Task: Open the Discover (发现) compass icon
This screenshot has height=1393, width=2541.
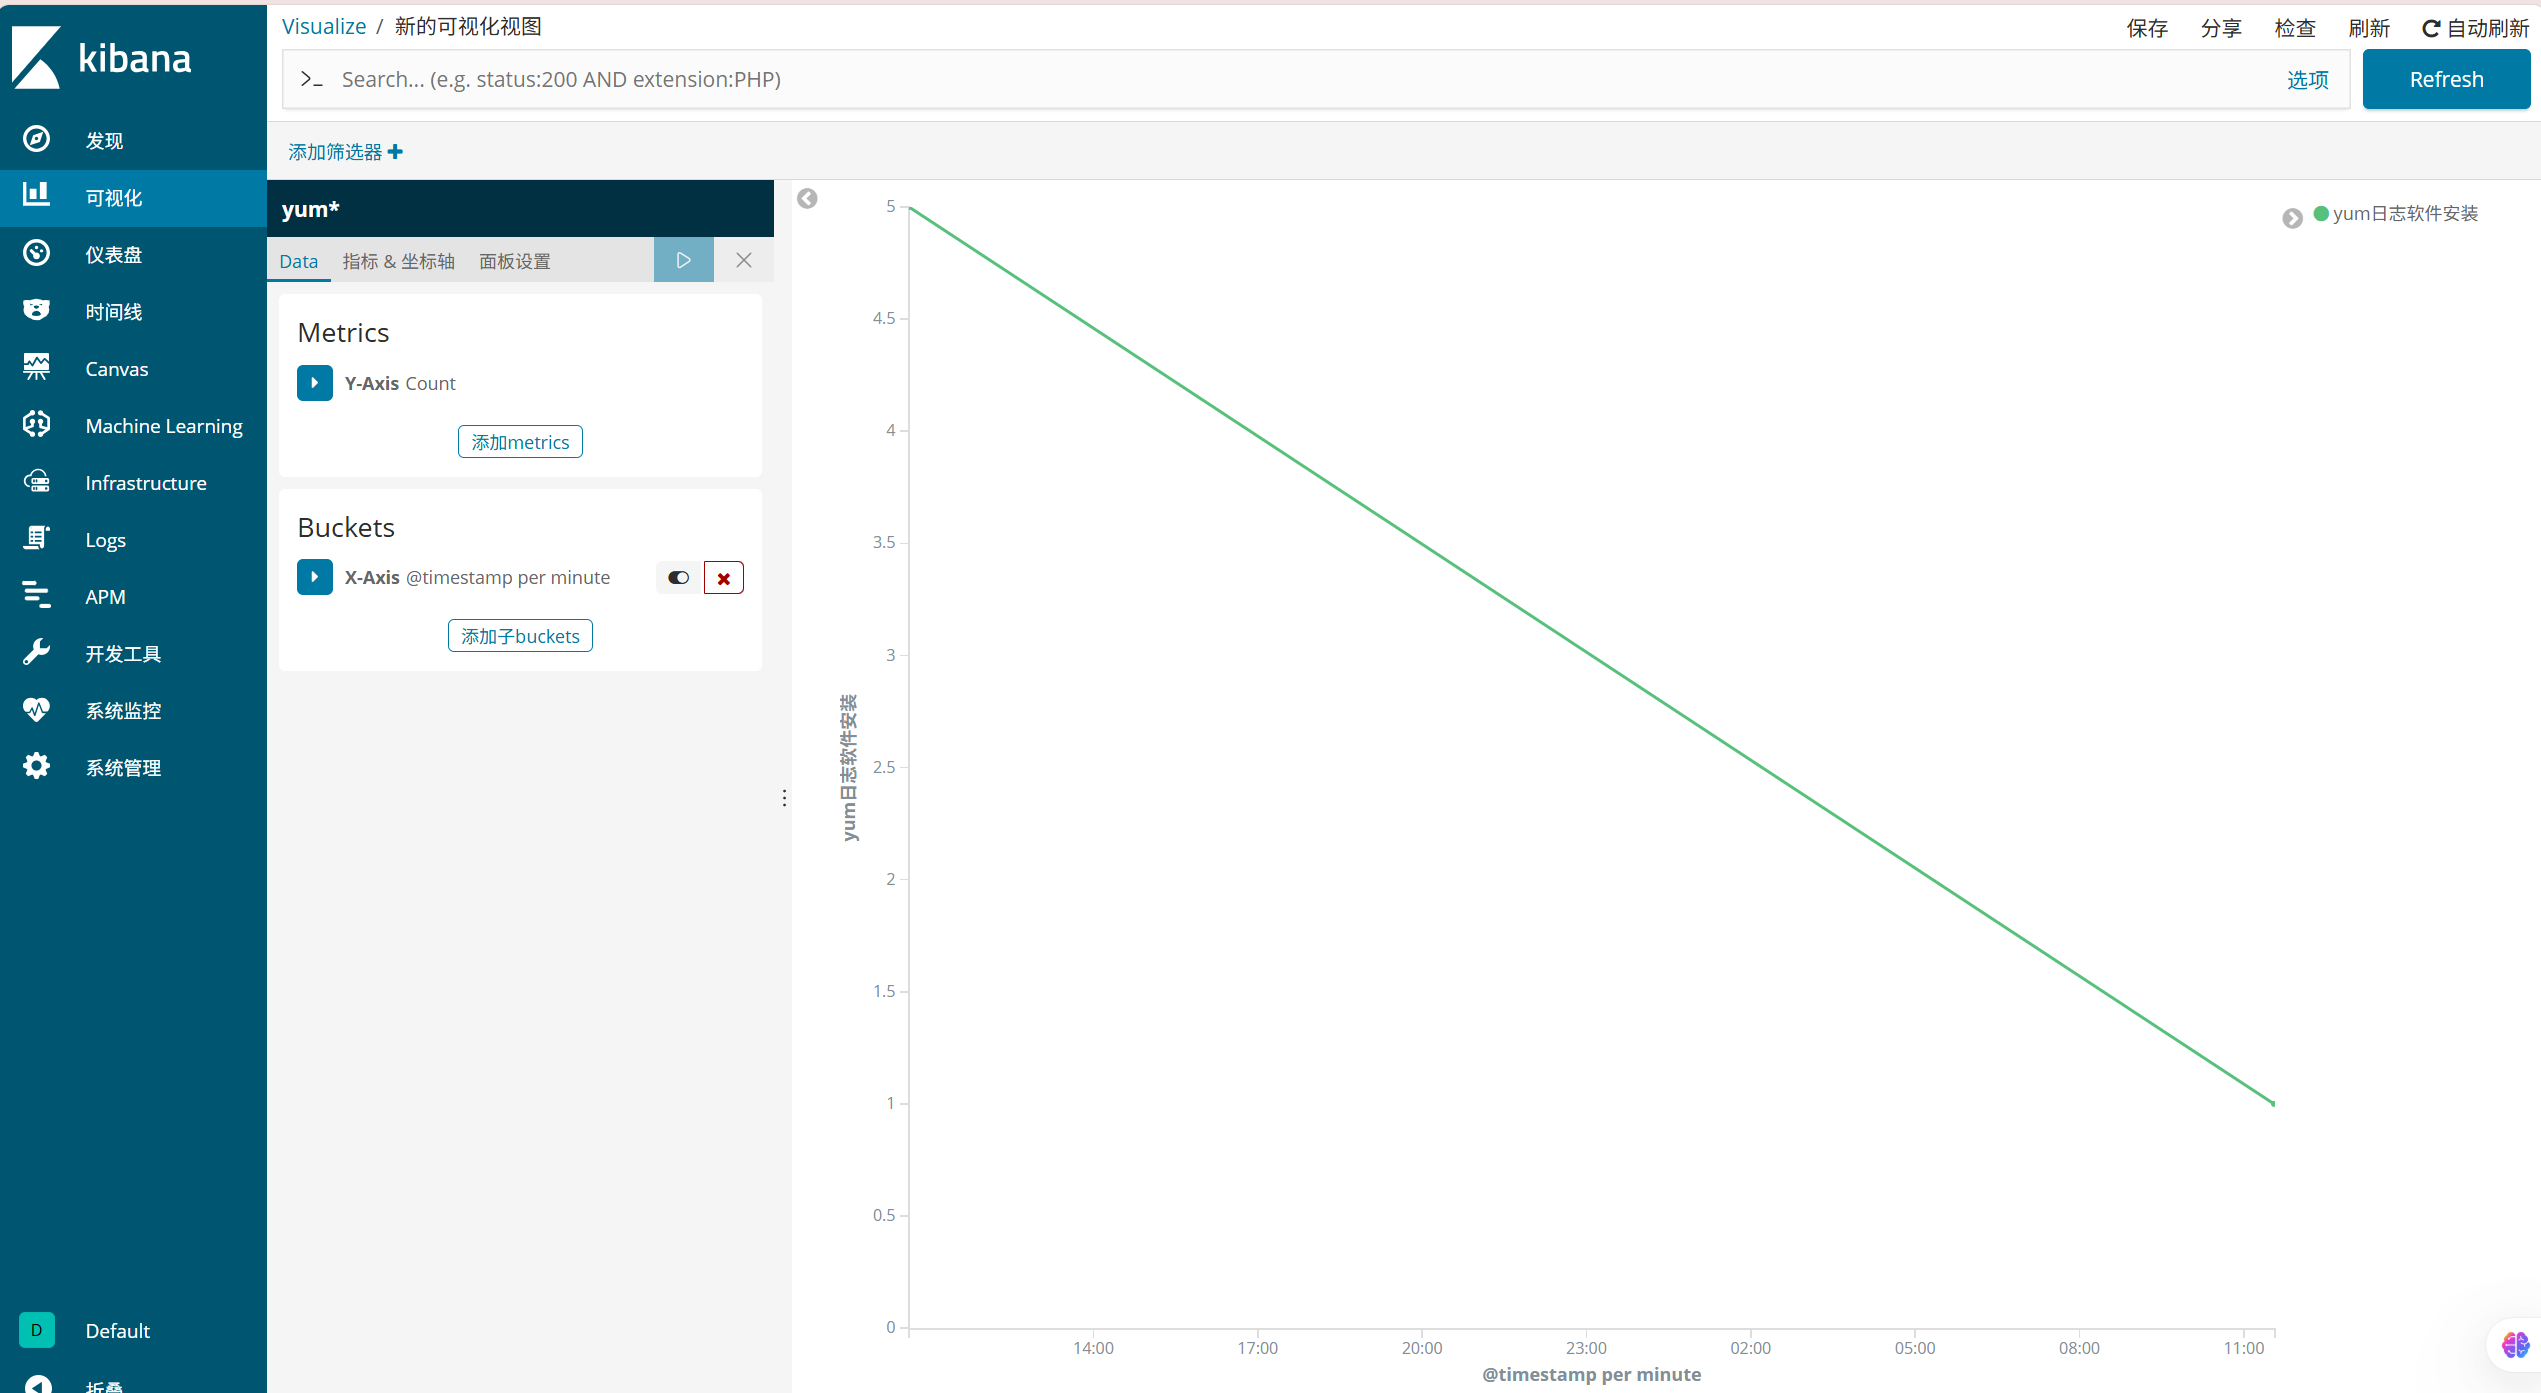Action: click(x=37, y=139)
